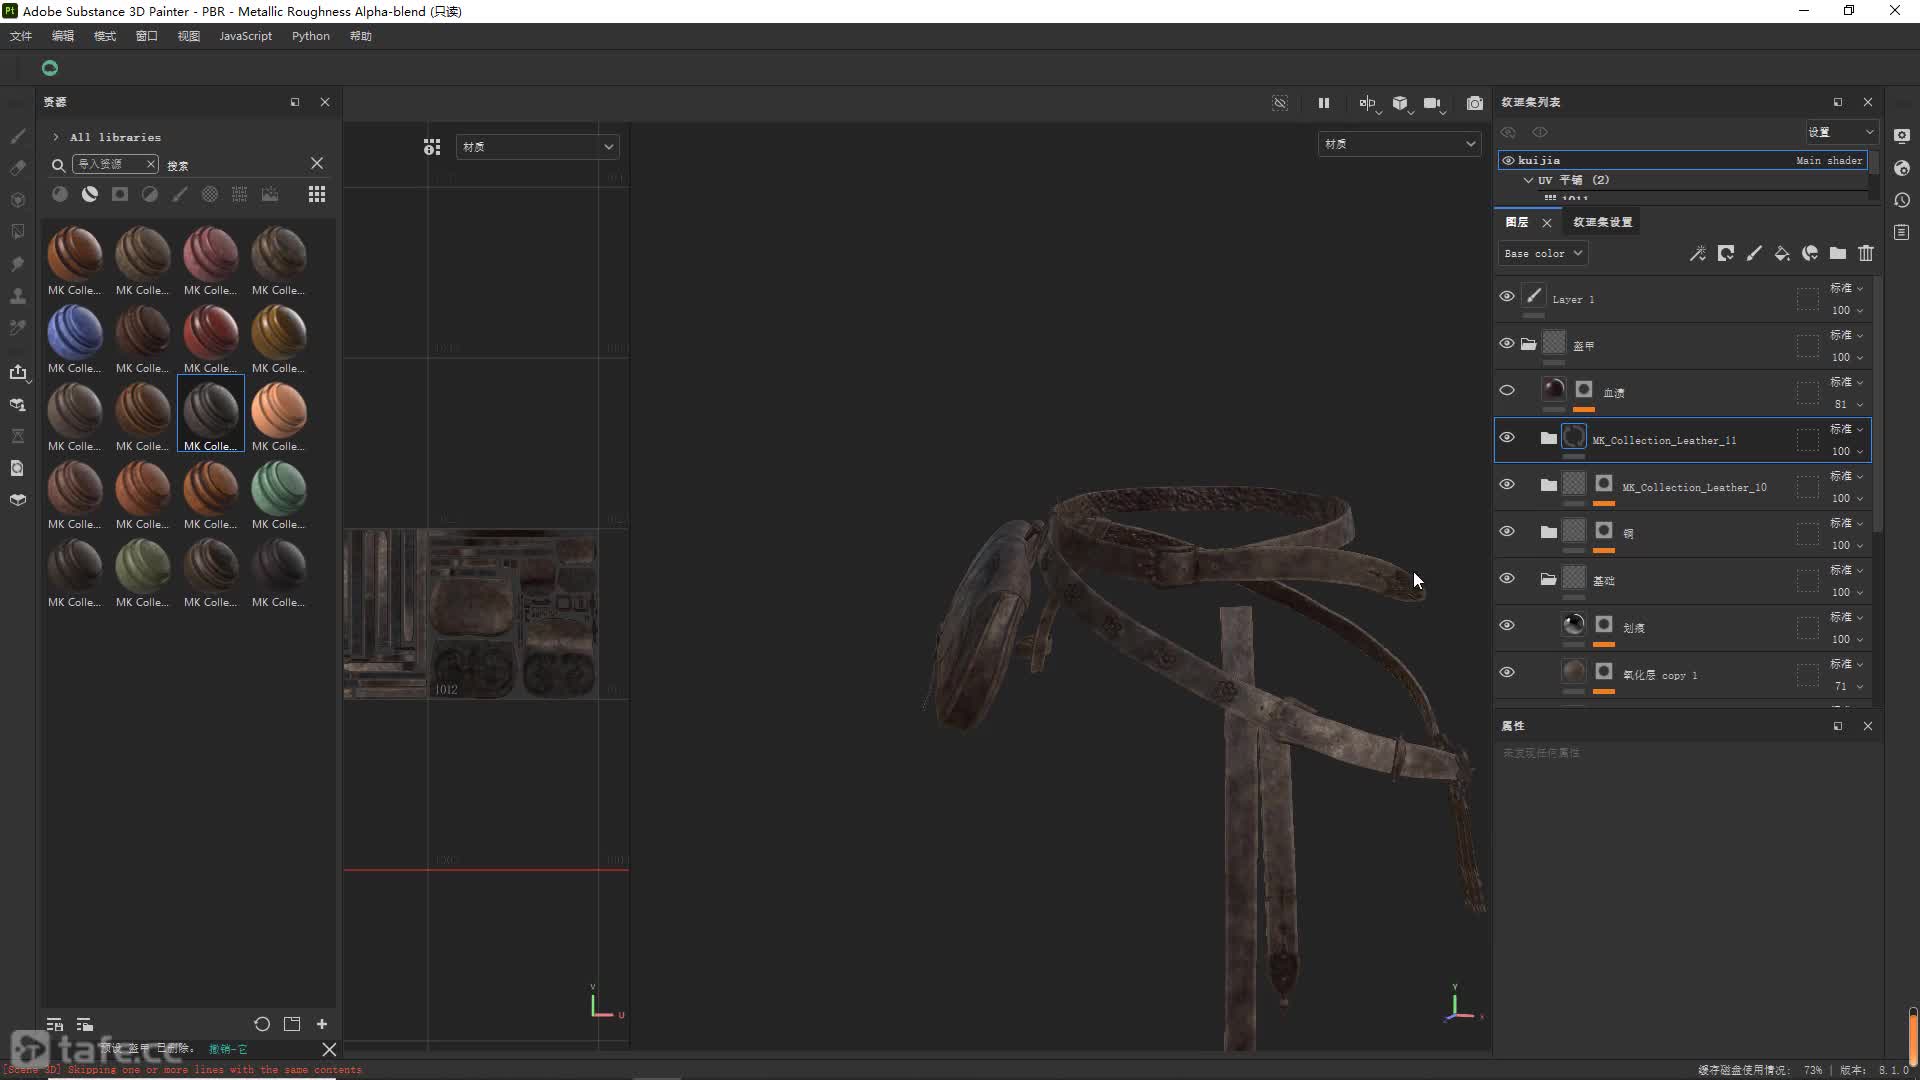Select the Projection tool in left toolbar

point(18,200)
